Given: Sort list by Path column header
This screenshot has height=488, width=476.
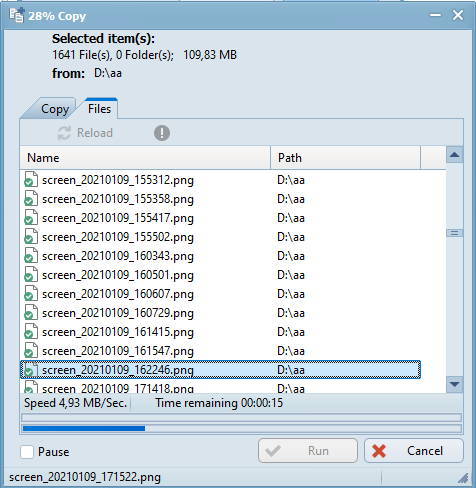Looking at the screenshot, I should [x=345, y=158].
